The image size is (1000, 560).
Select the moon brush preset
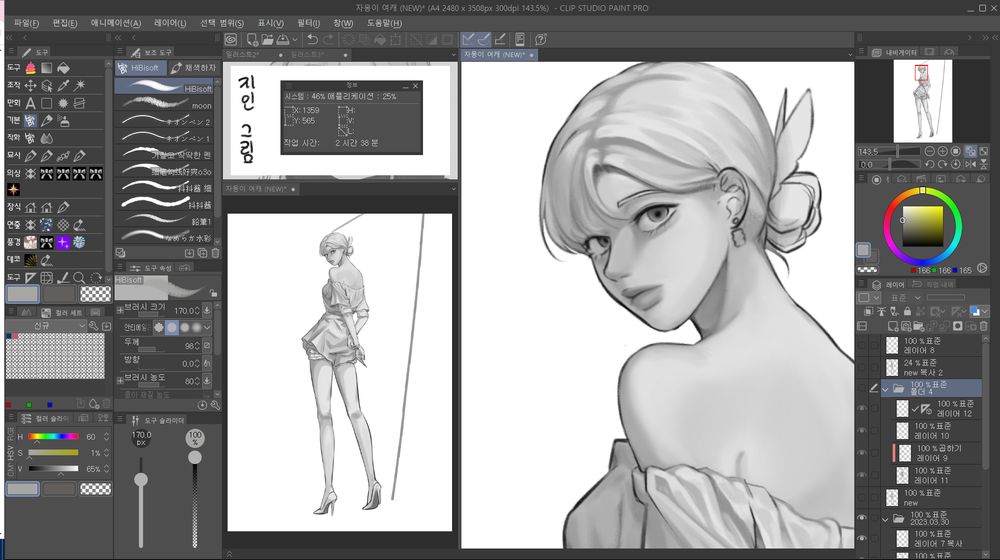tap(164, 104)
